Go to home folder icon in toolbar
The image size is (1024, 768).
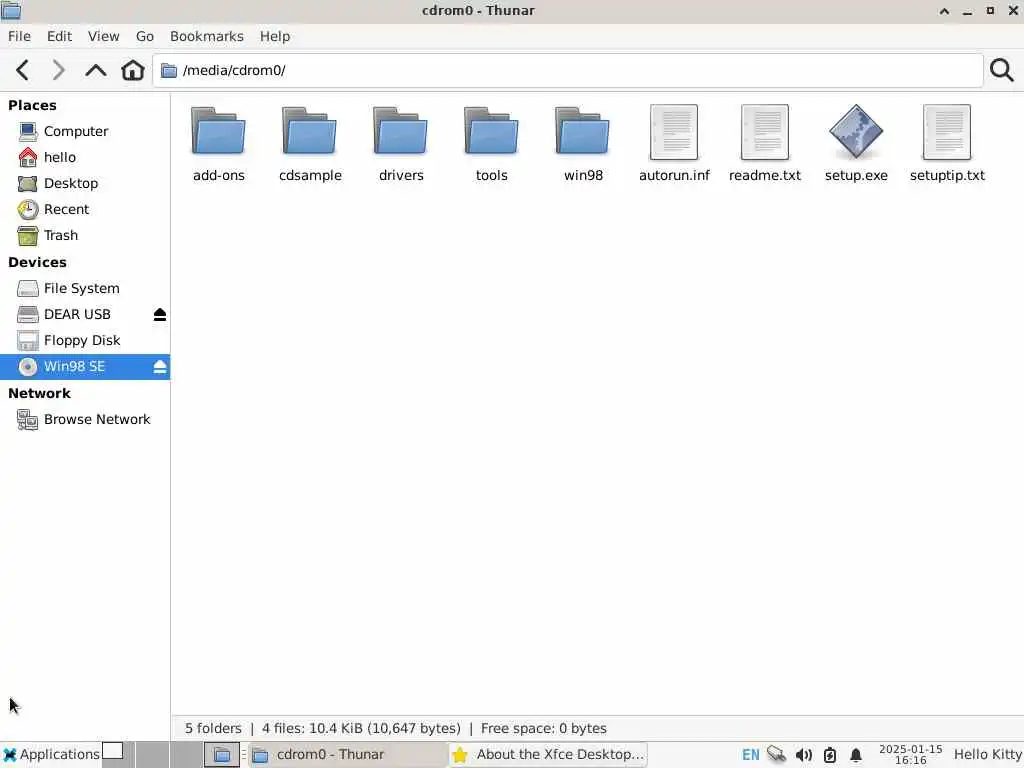pyautogui.click(x=133, y=70)
